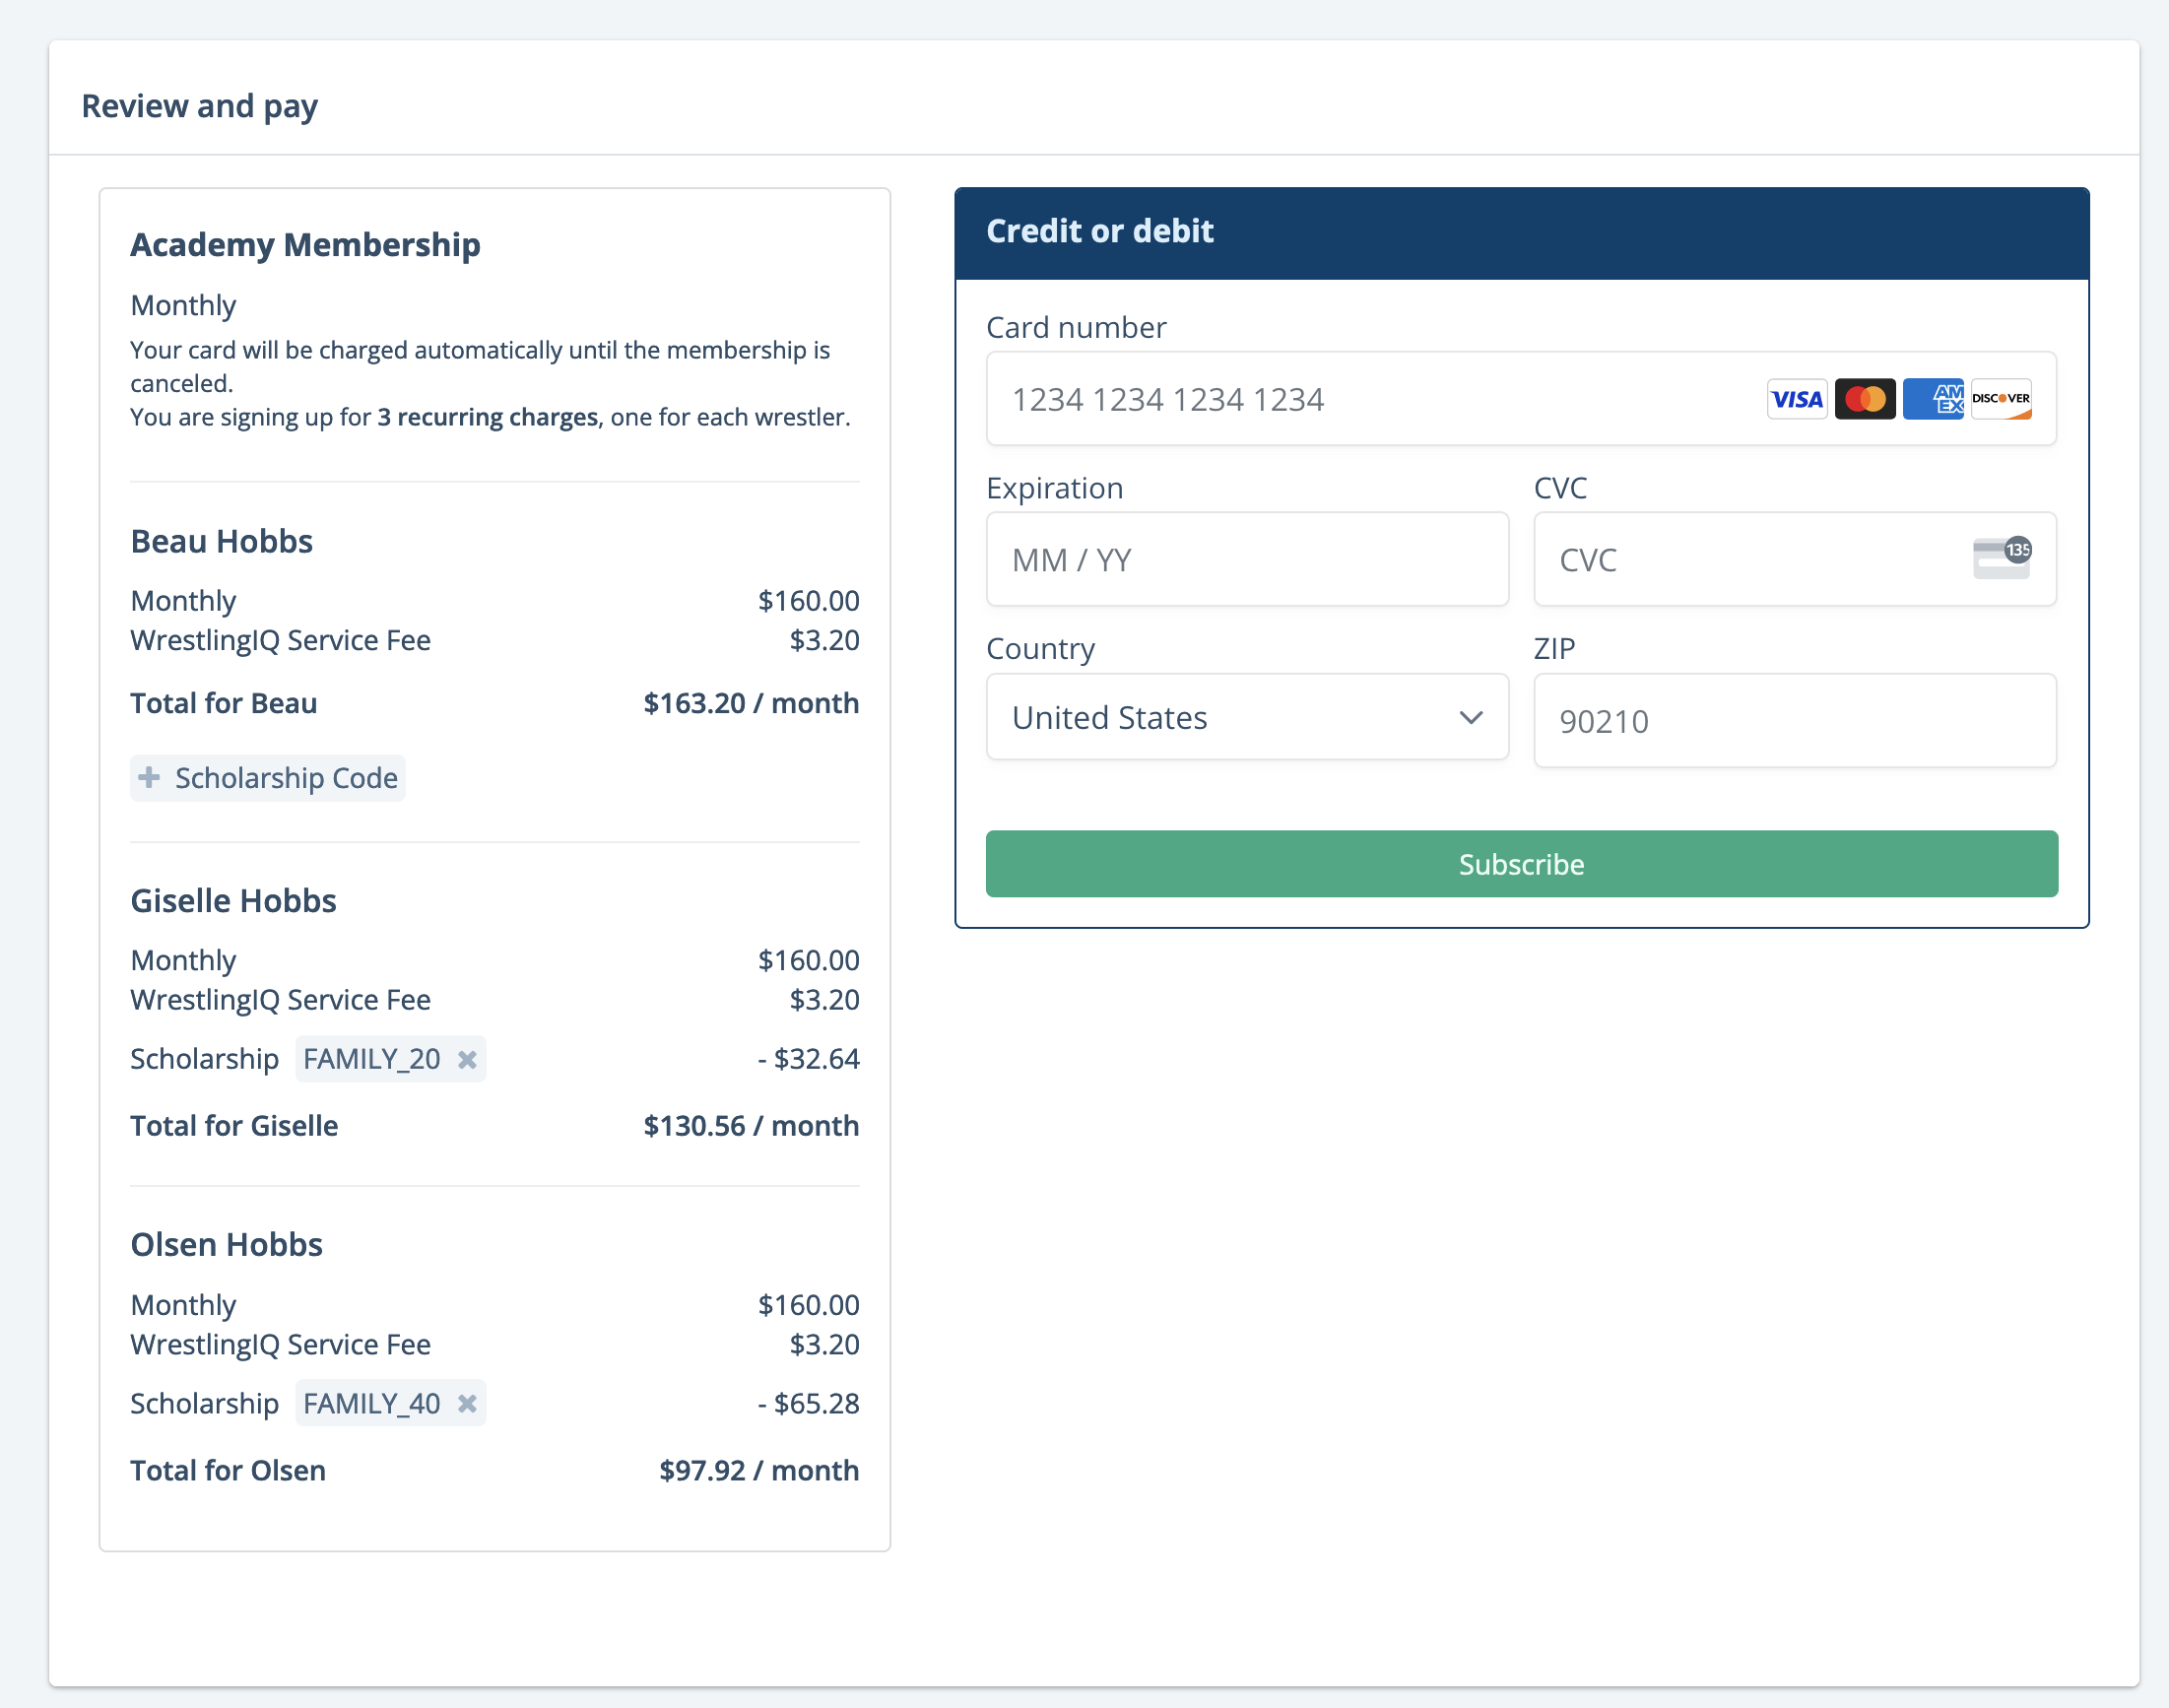Click the Country label

[1041, 648]
